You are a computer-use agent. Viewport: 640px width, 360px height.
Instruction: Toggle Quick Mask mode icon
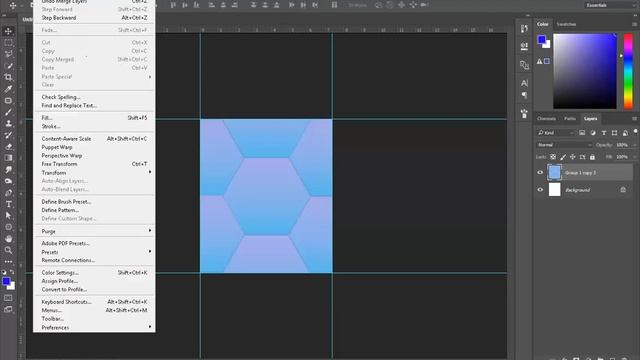[x=8, y=298]
